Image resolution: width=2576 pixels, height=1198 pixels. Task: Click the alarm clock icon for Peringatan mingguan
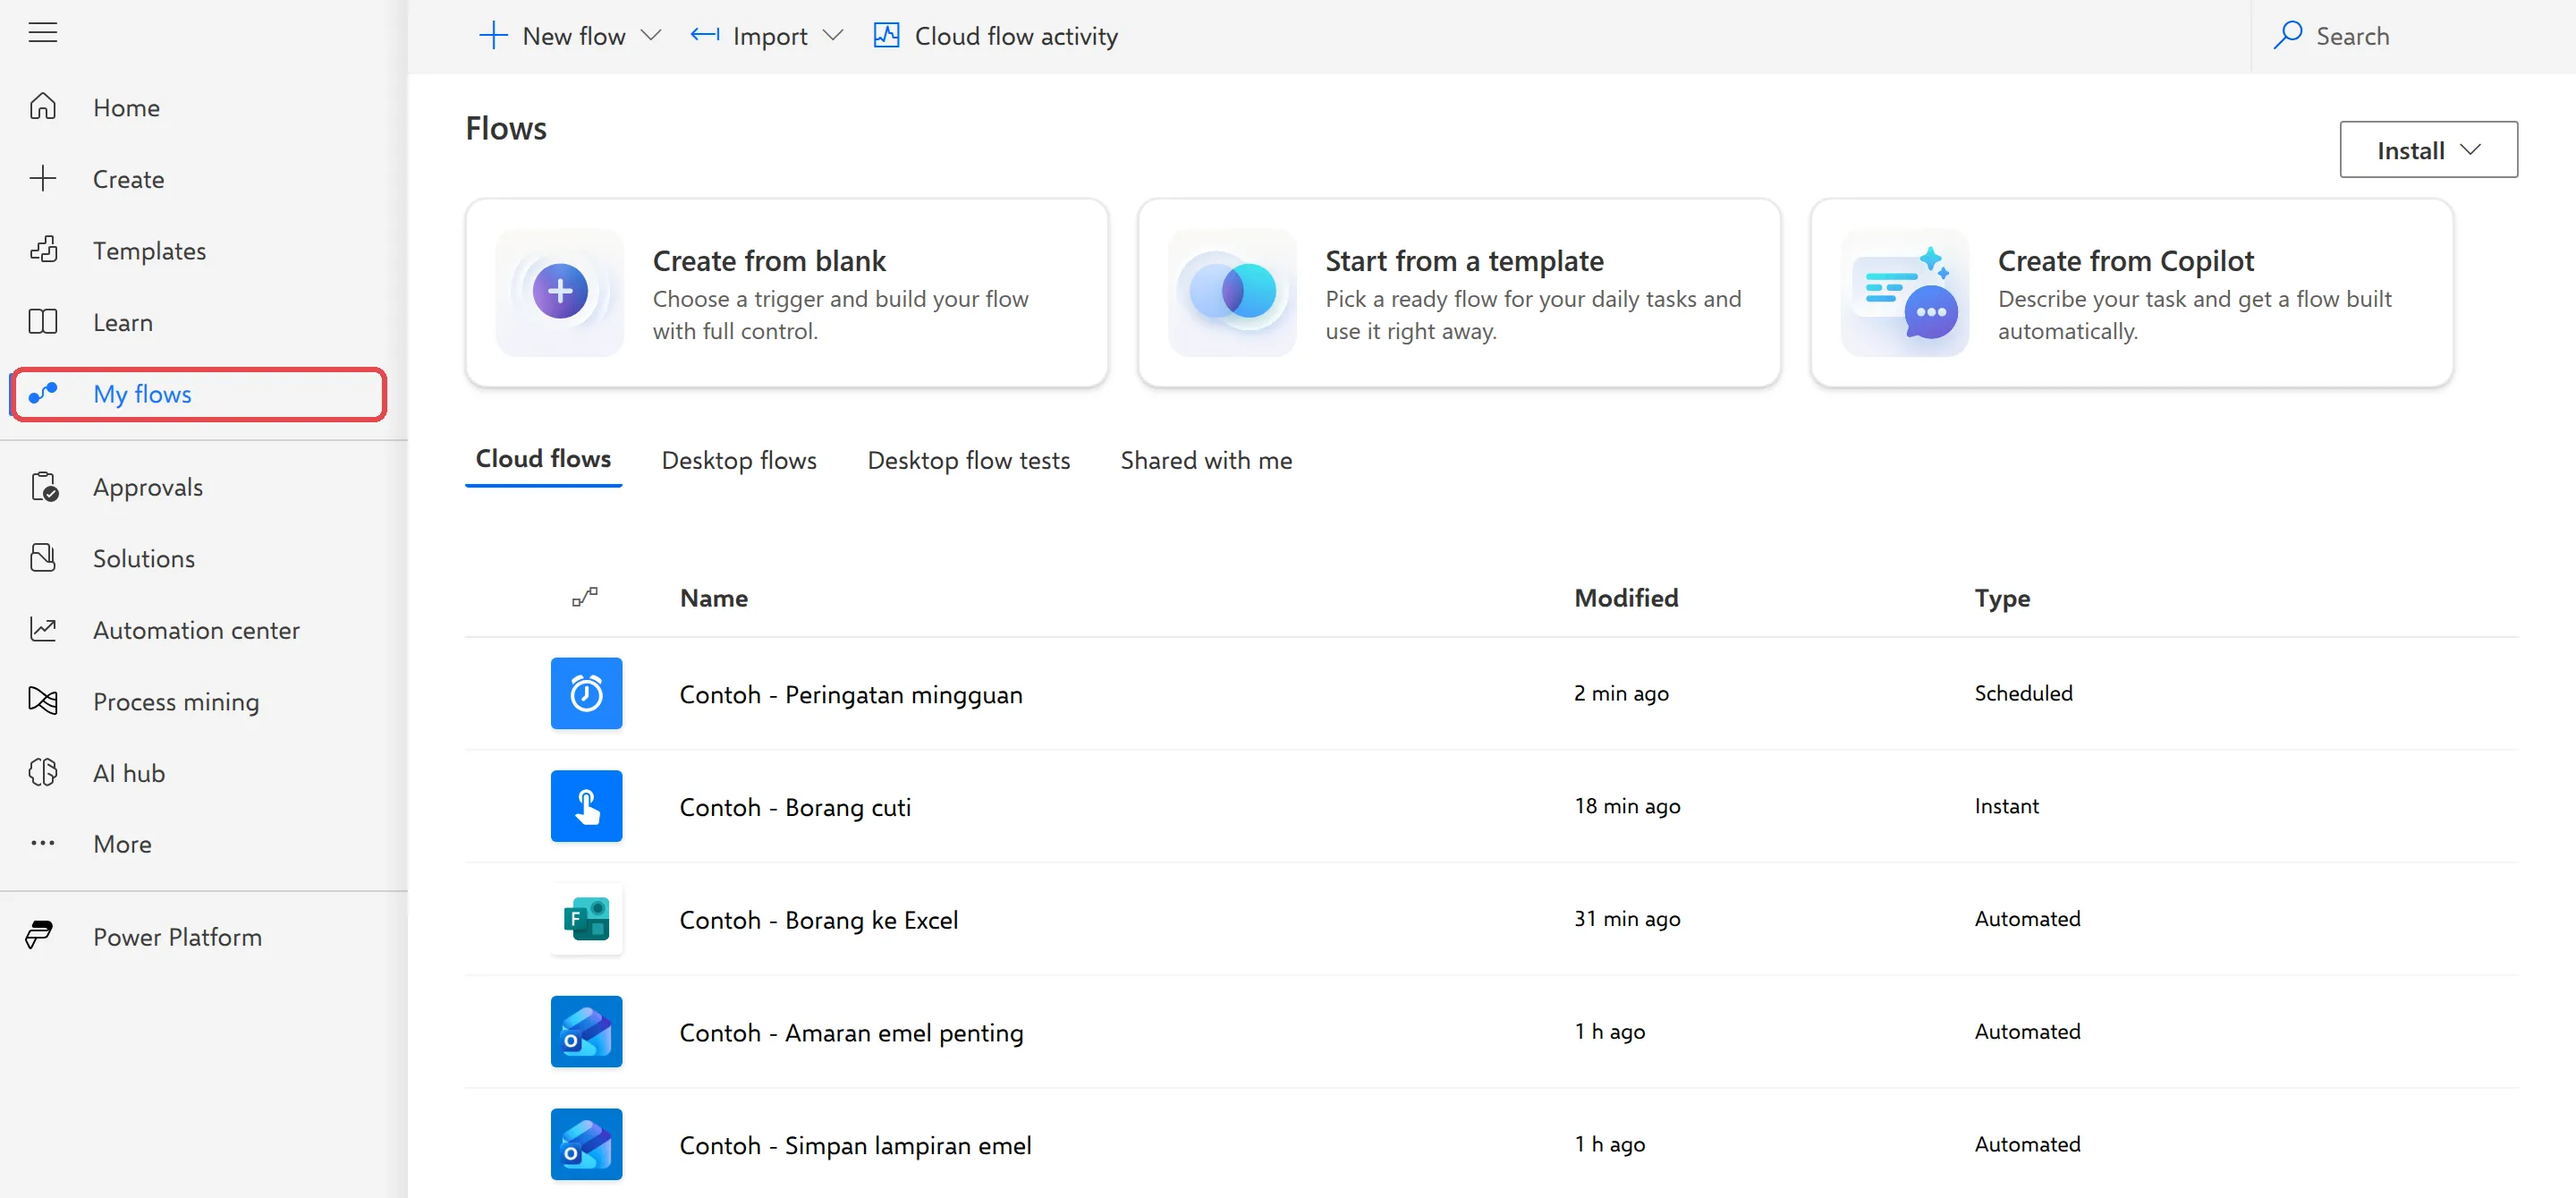(587, 693)
